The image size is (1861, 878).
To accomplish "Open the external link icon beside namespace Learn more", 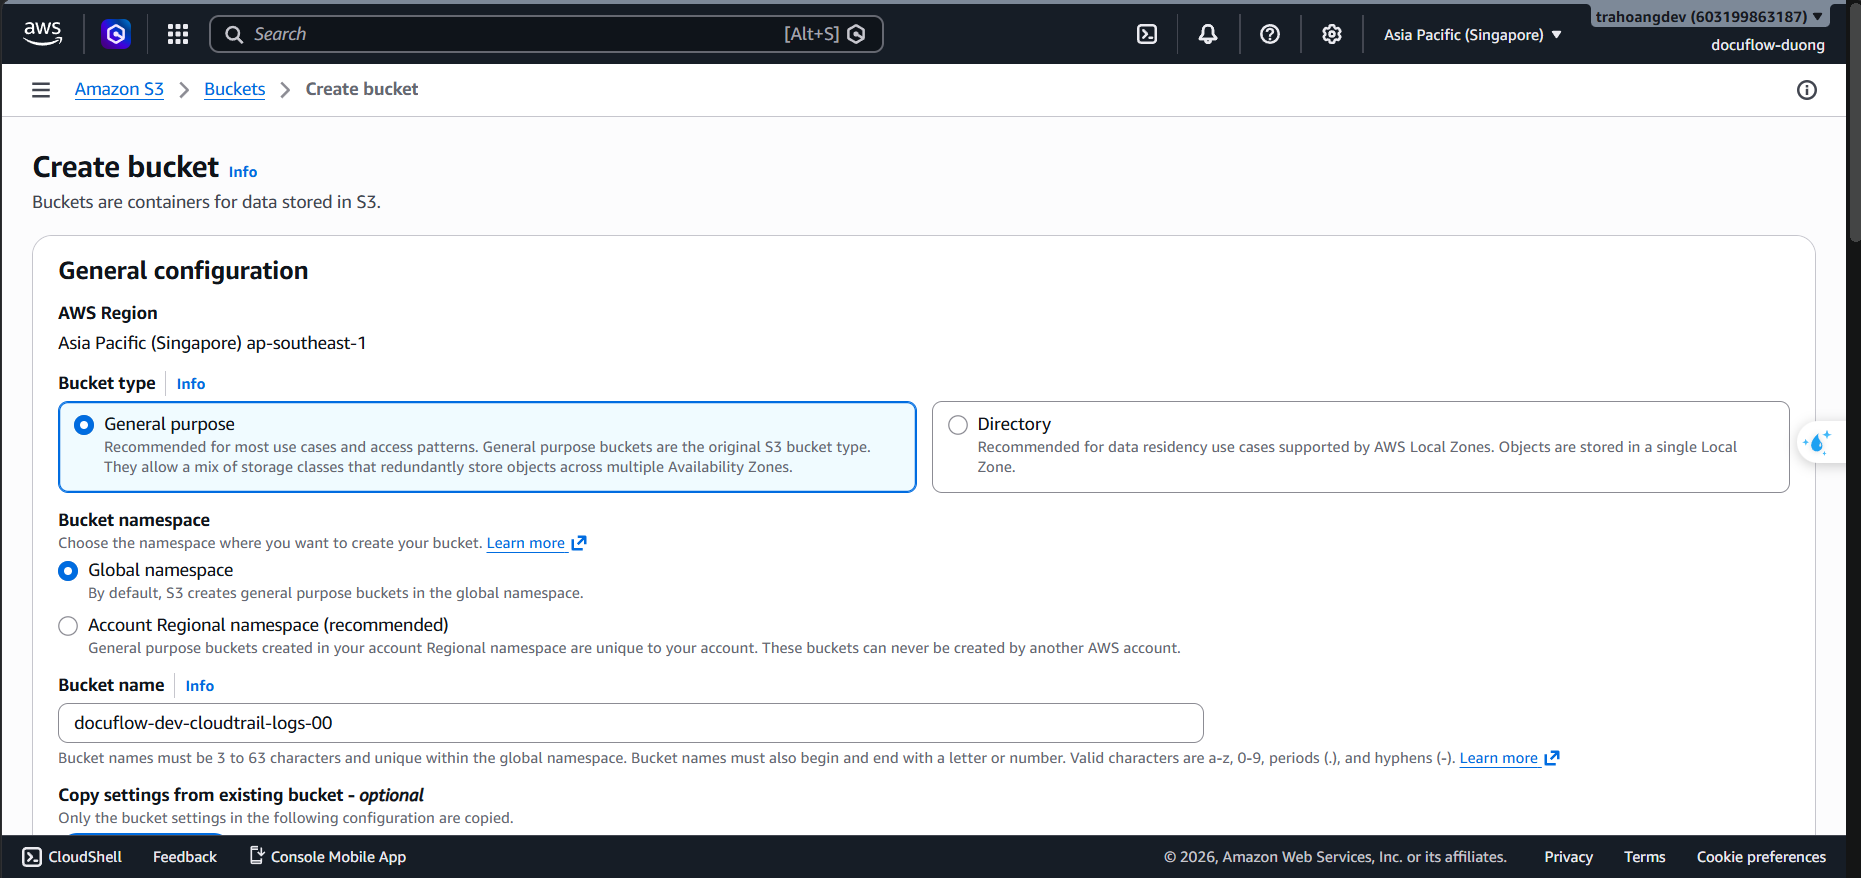I will pos(579,543).
